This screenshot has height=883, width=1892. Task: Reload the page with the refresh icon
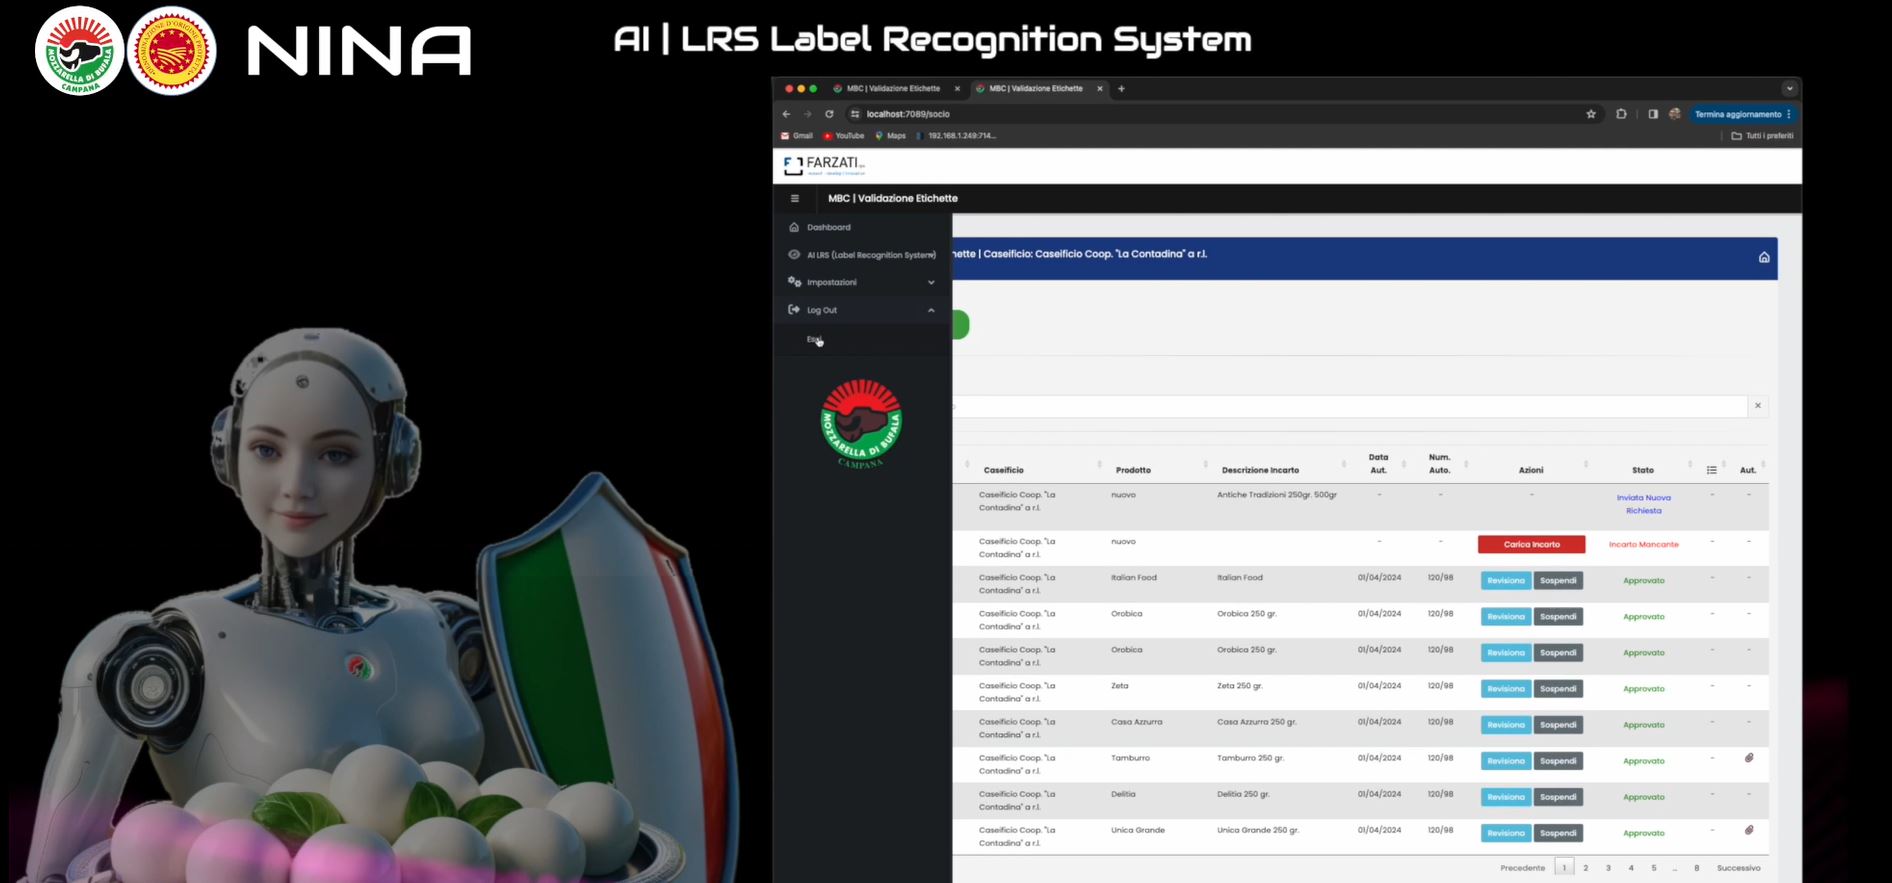(829, 114)
